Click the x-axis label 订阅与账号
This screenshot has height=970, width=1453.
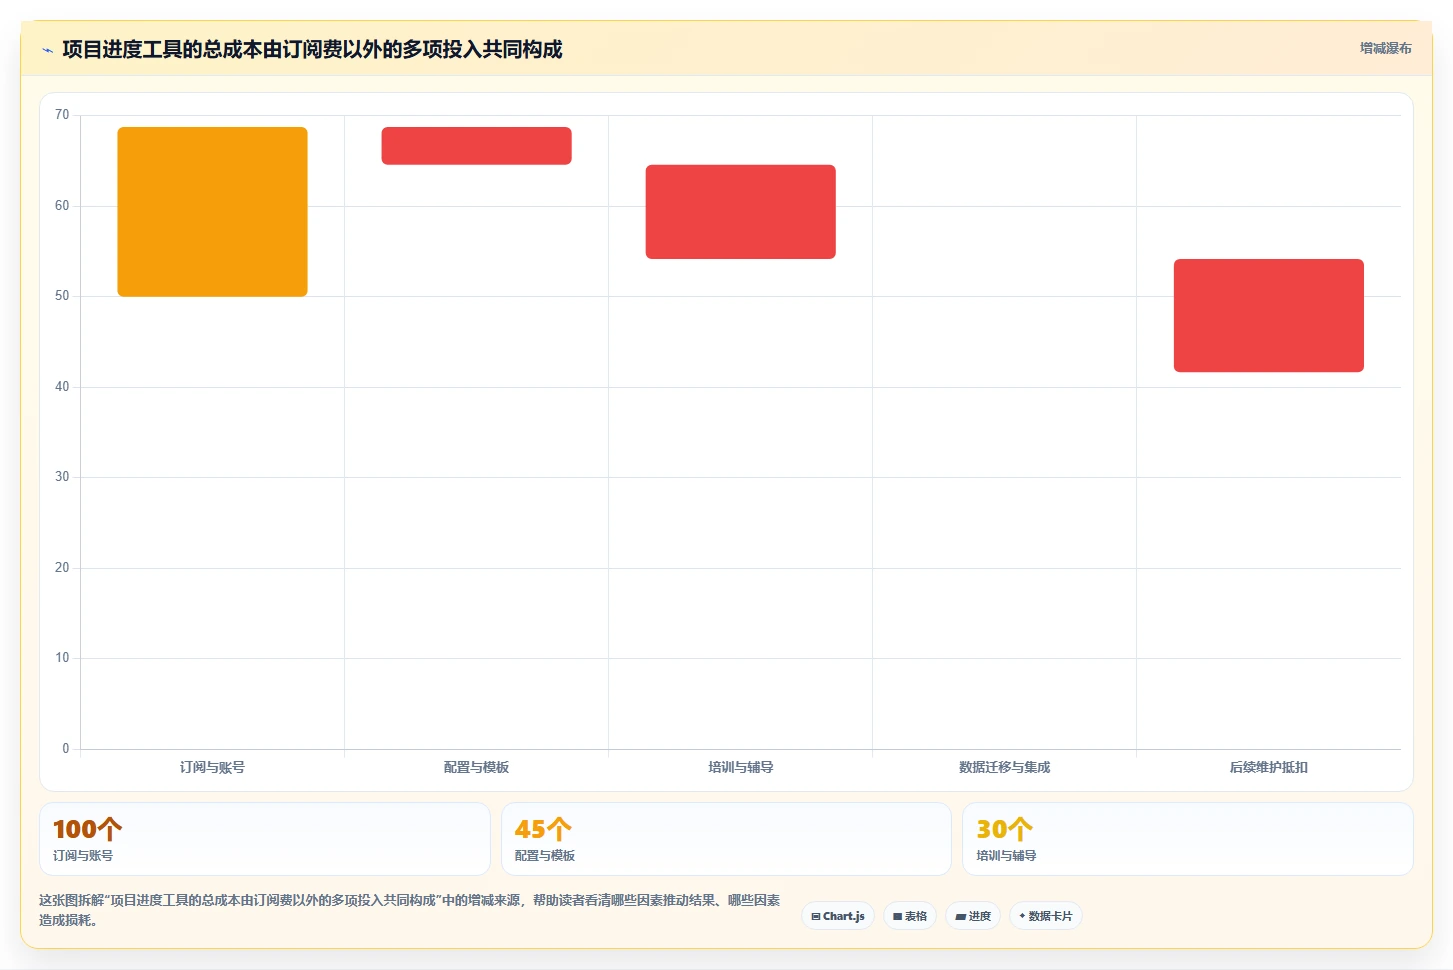tap(212, 767)
